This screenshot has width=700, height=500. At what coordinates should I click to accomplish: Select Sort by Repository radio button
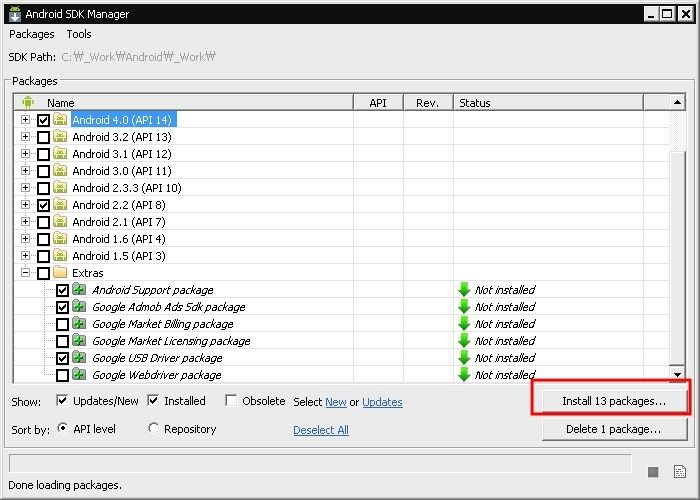(153, 428)
